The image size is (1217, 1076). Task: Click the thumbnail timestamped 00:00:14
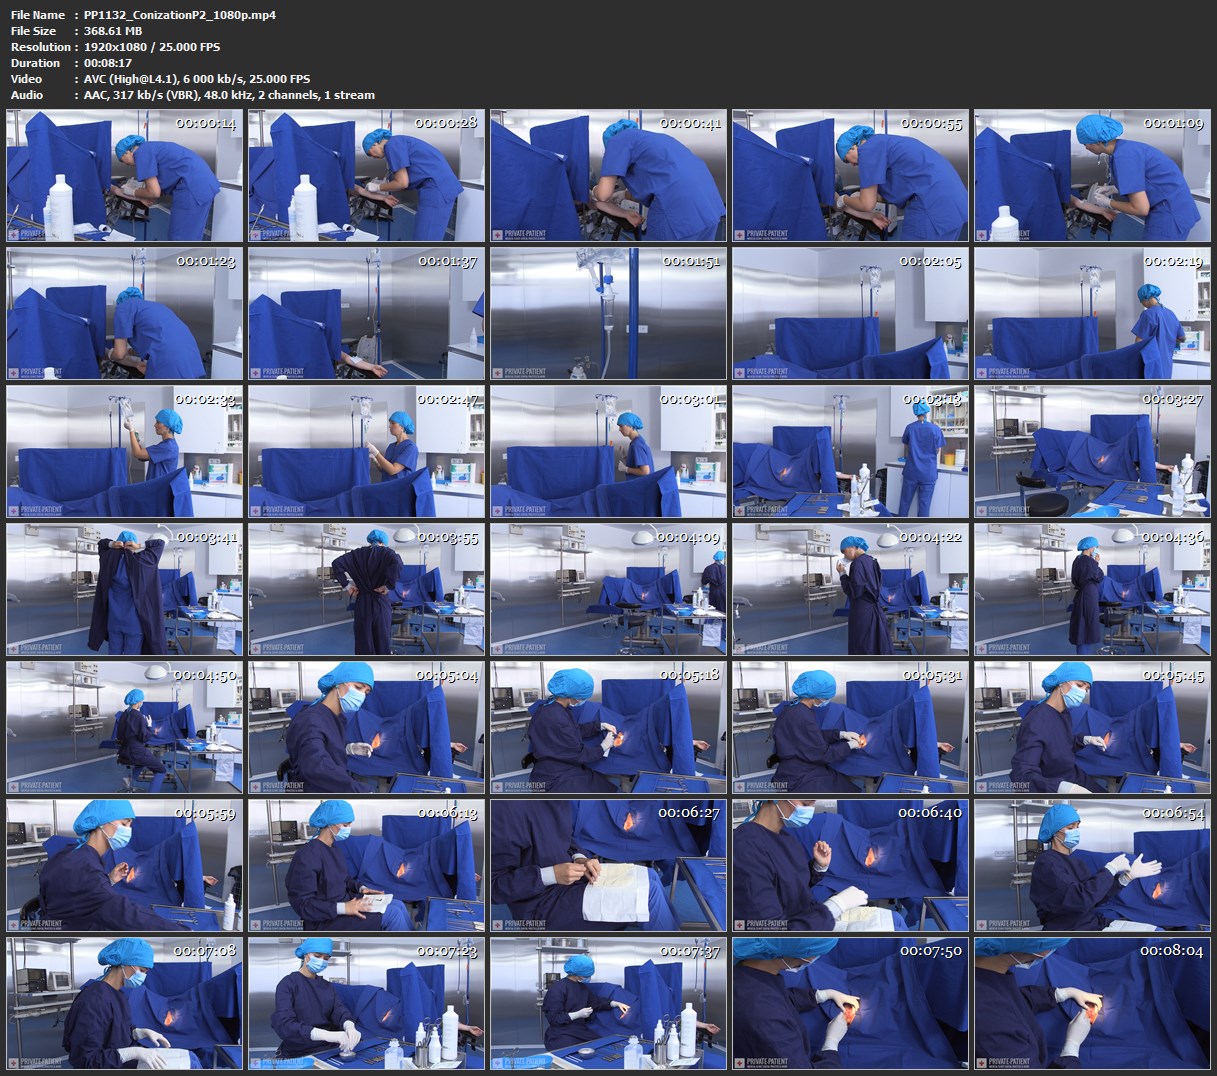[x=124, y=175]
